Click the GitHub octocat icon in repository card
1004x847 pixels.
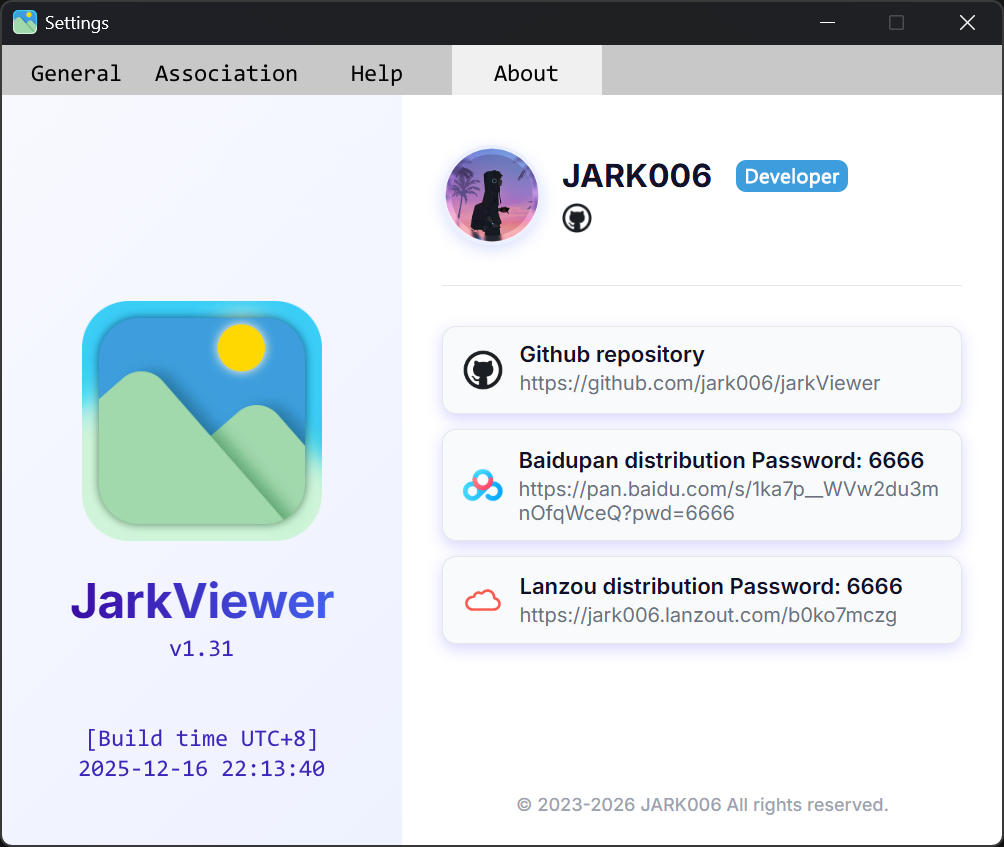(483, 369)
